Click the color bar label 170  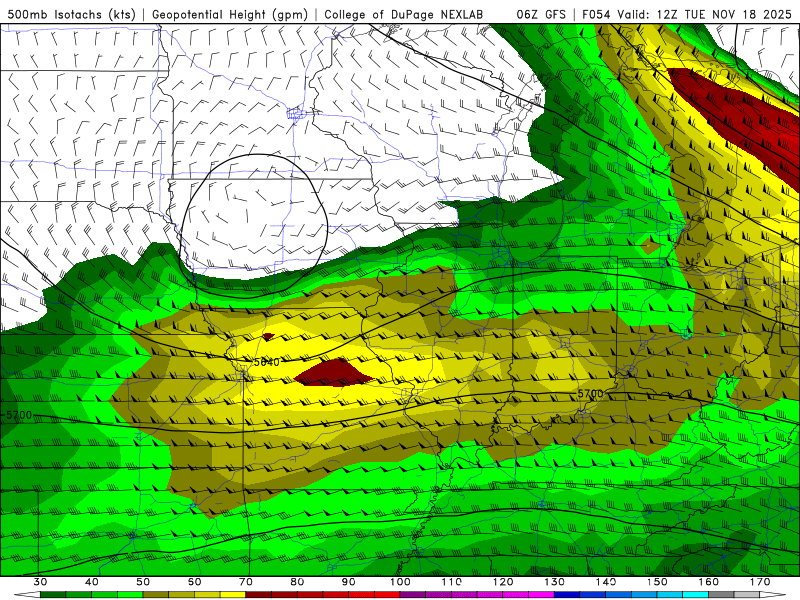(x=760, y=582)
